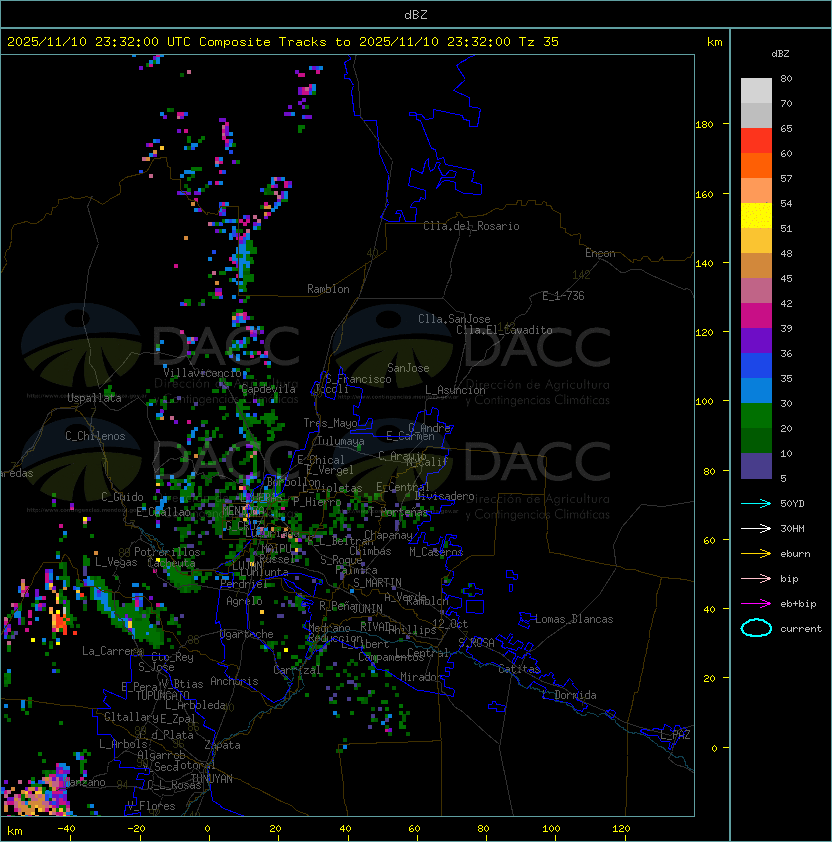
Task: Click the magenta eb+bip arrow in legend
Action: coord(756,604)
